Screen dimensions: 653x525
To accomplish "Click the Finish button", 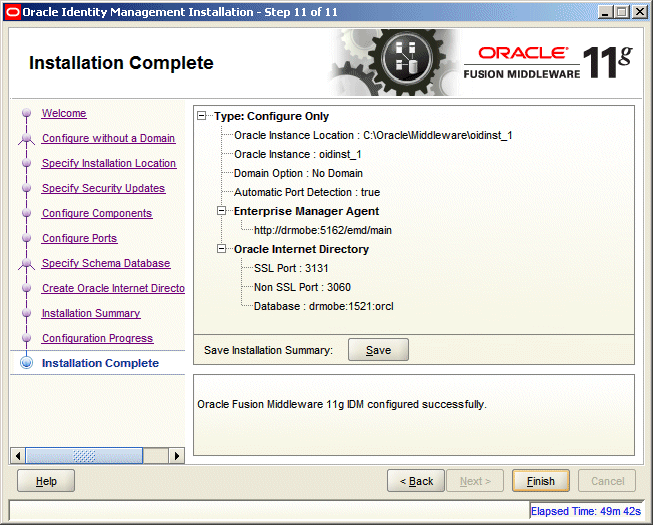I will coord(541,481).
